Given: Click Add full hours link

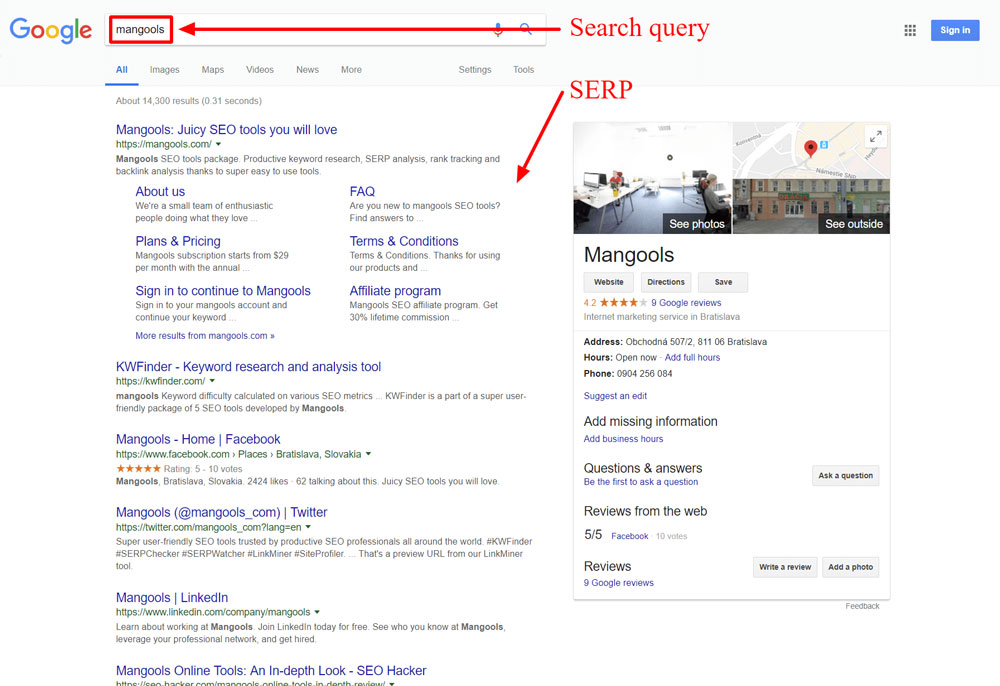Looking at the screenshot, I should tap(692, 358).
